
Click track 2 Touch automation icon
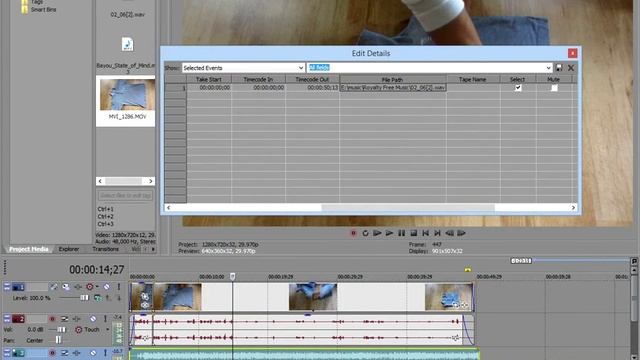point(78,329)
